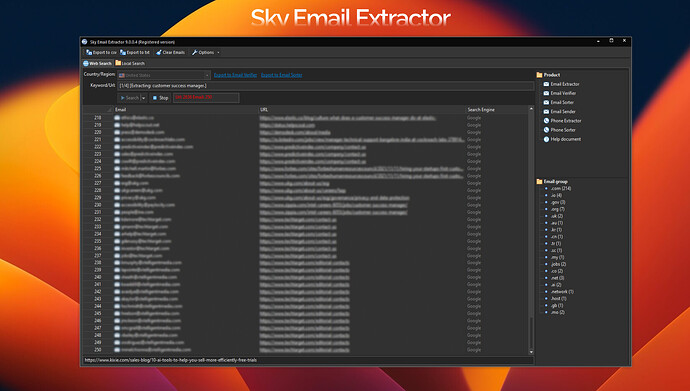Viewport: 690px width, 391px height.
Task: Select the .co (2) email group
Action: (x=557, y=271)
